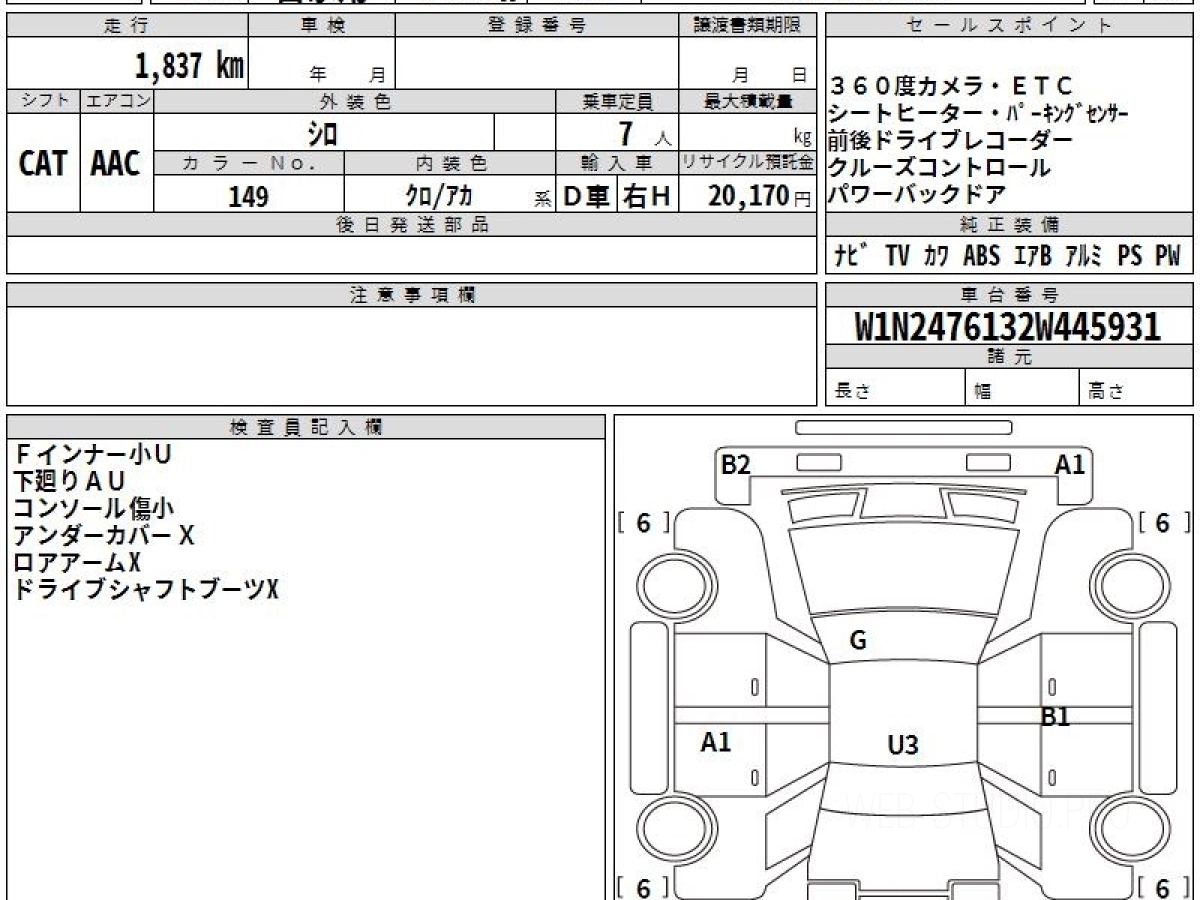Click the B1 mark on the car diagram

click(x=1056, y=716)
